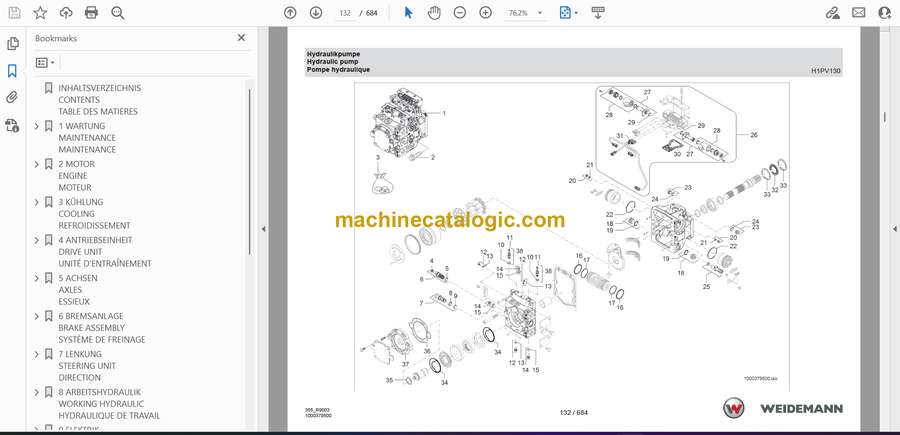
Task: Click the page number field showing 132
Action: click(x=345, y=13)
